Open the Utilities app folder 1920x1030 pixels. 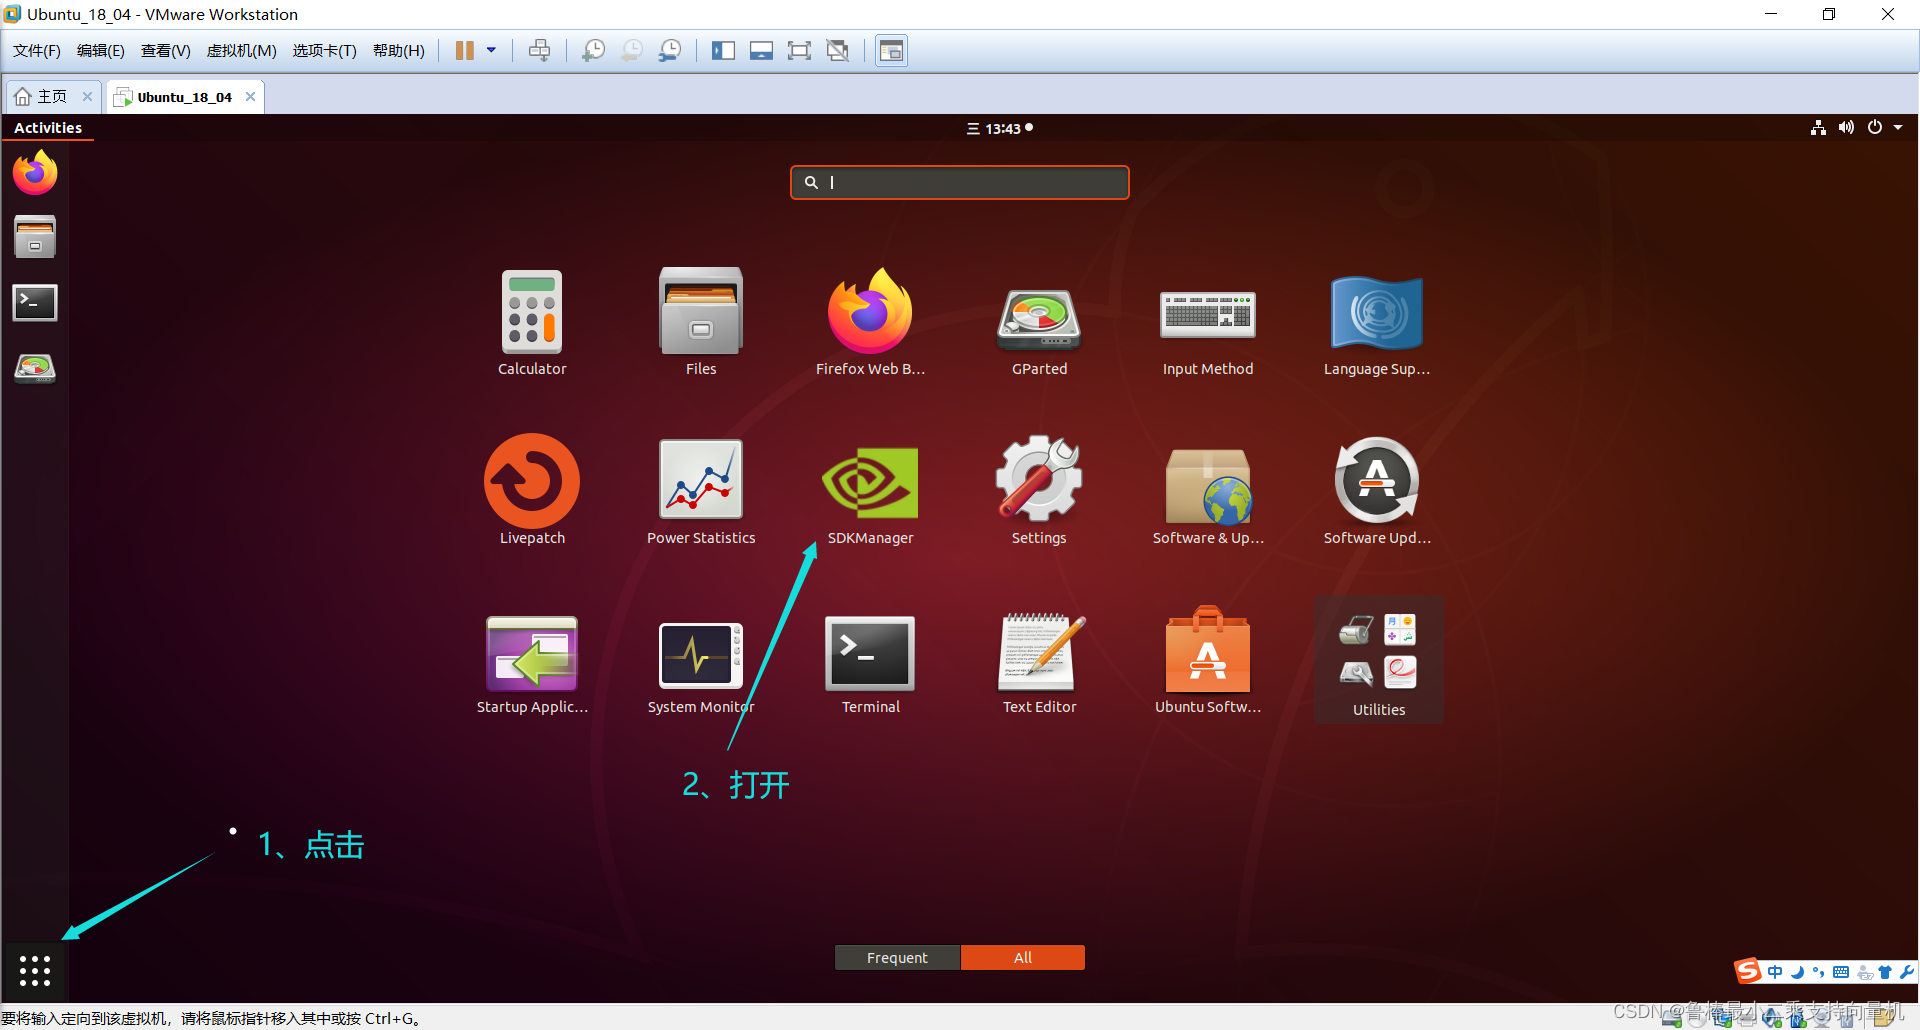click(1378, 662)
